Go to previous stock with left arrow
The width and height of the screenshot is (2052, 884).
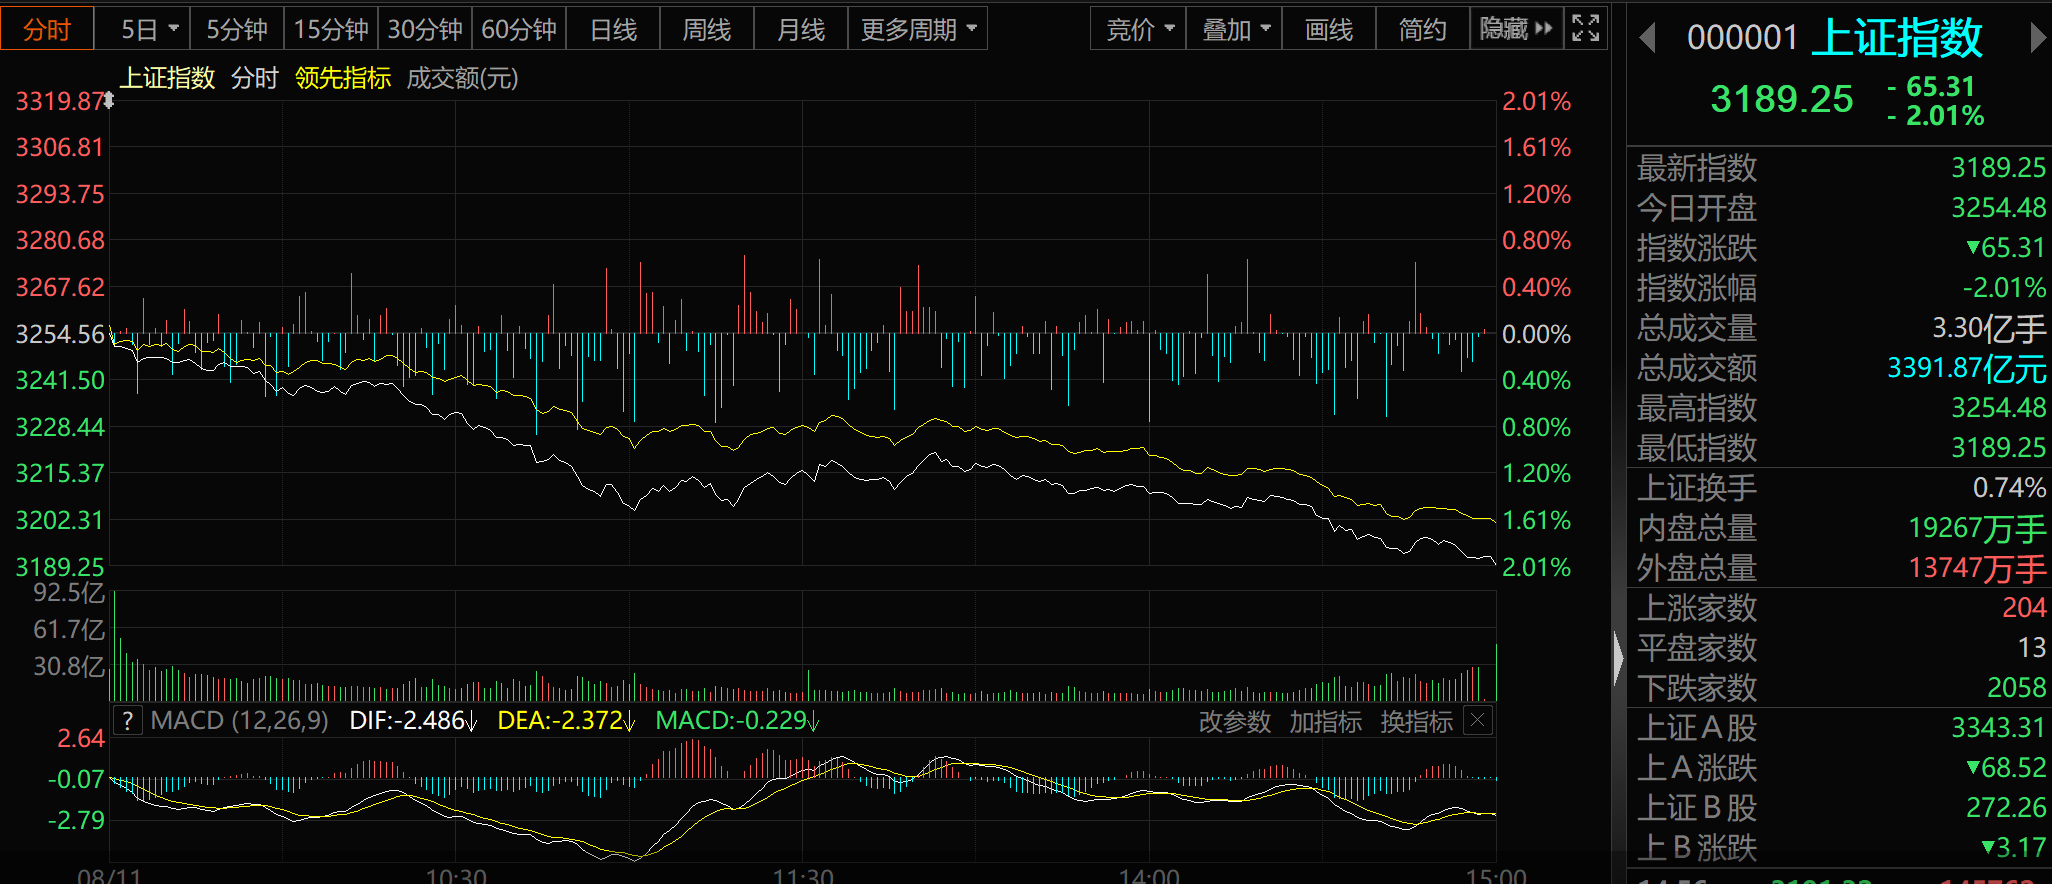click(1648, 38)
